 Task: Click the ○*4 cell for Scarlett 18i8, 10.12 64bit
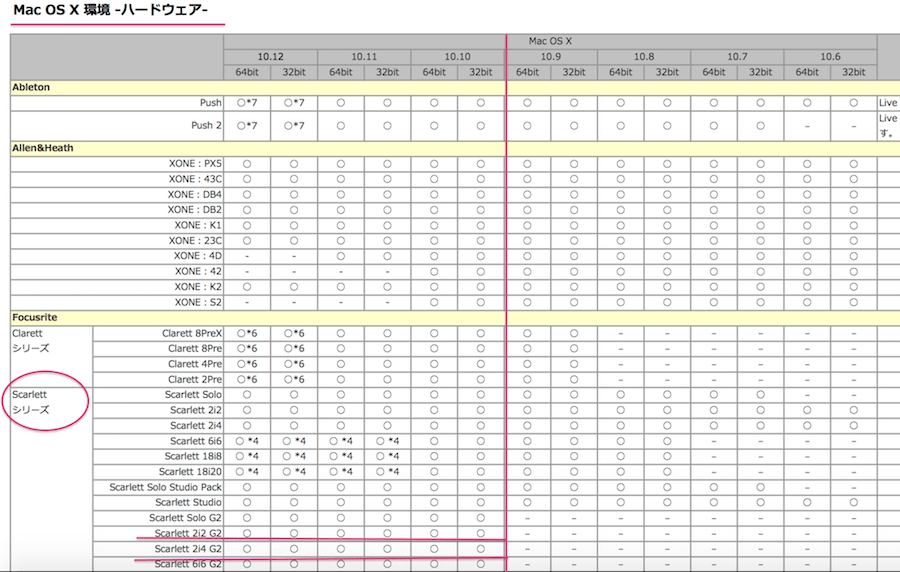(x=247, y=457)
